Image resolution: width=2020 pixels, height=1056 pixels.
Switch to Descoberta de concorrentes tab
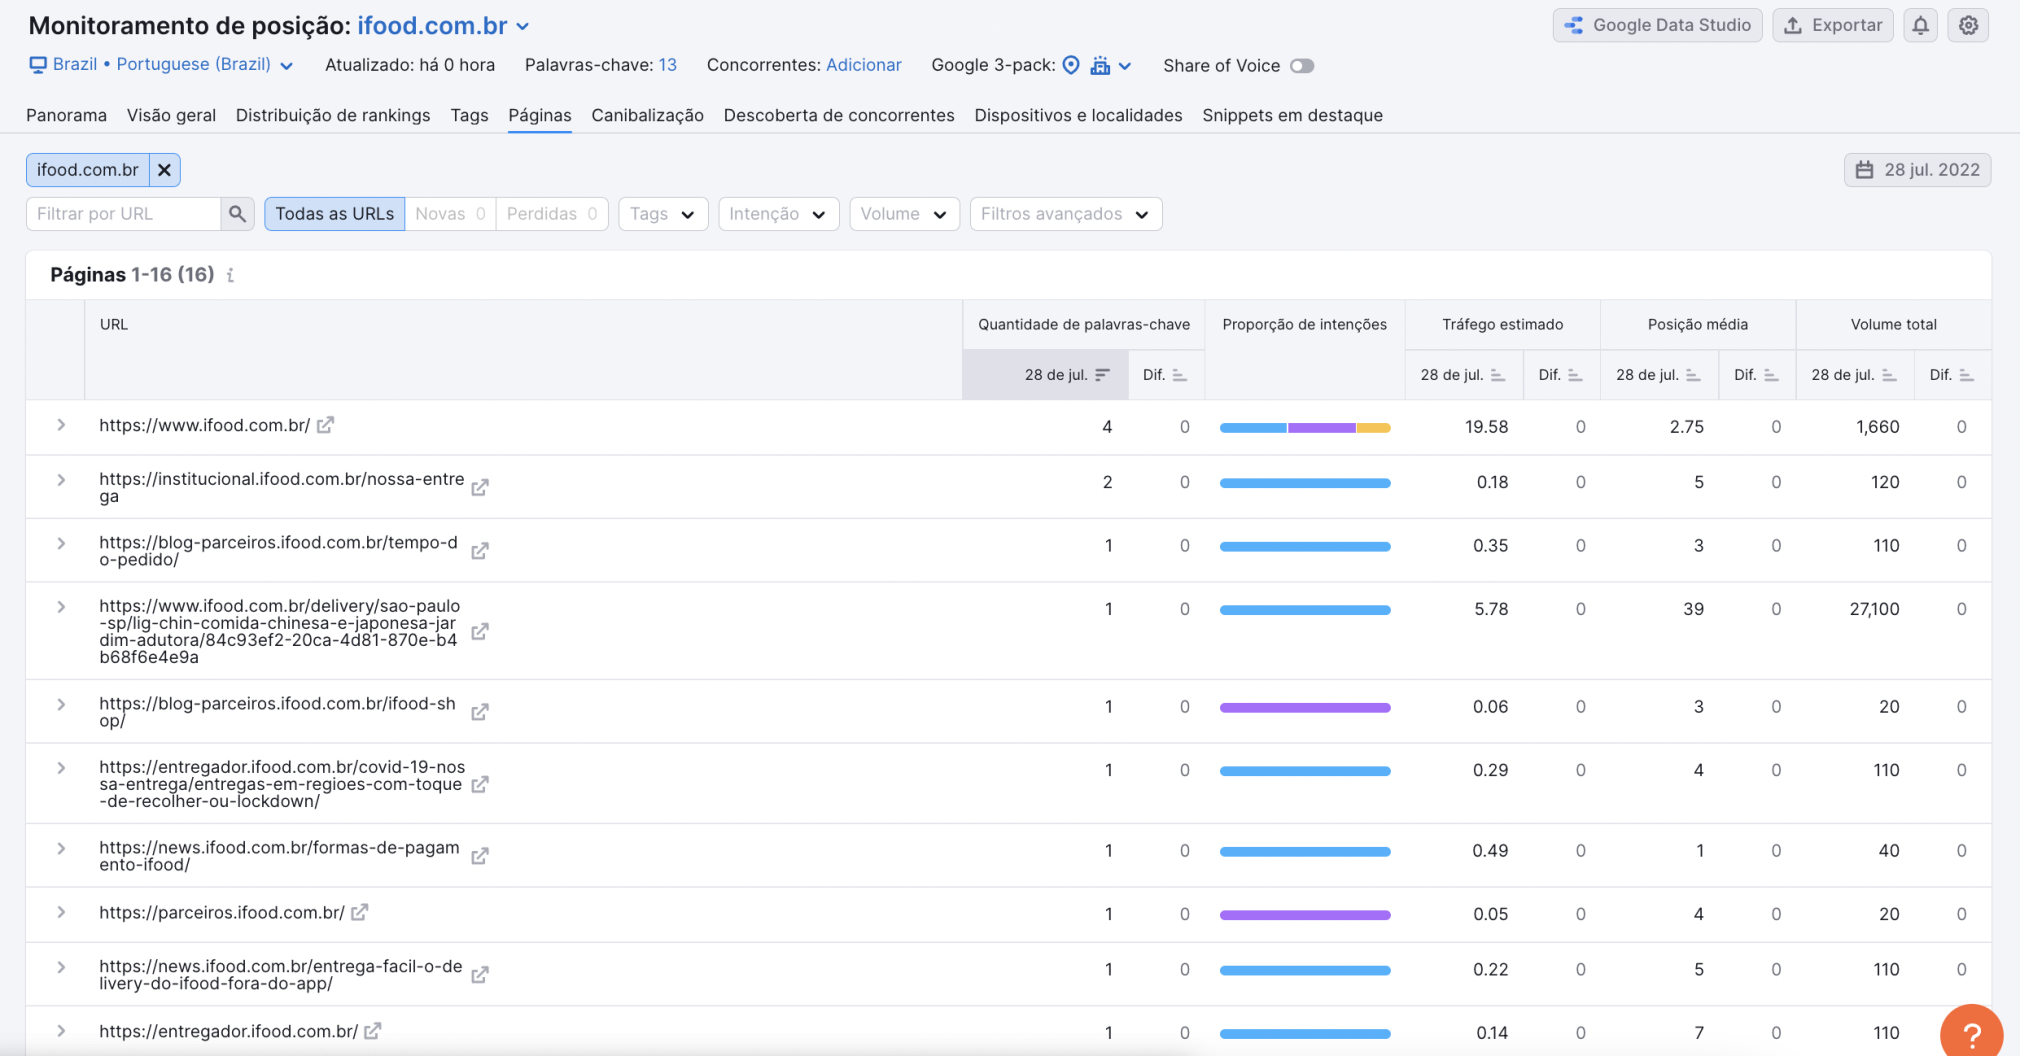[839, 115]
